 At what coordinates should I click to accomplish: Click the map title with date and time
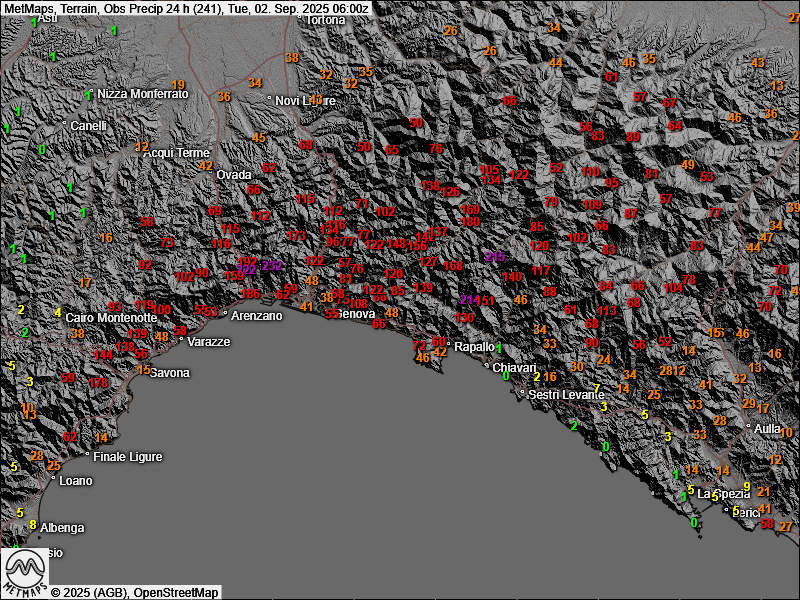[186, 8]
